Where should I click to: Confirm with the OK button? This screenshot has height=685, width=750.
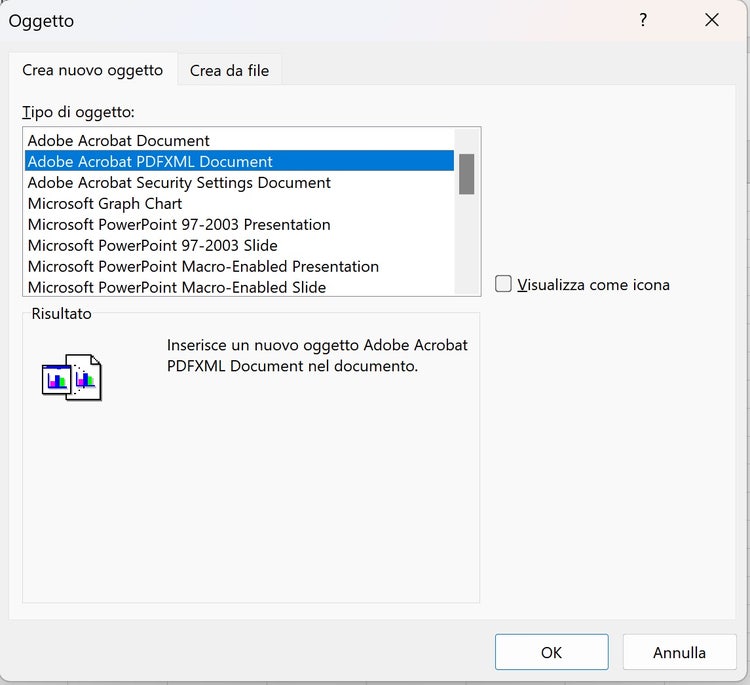[551, 652]
